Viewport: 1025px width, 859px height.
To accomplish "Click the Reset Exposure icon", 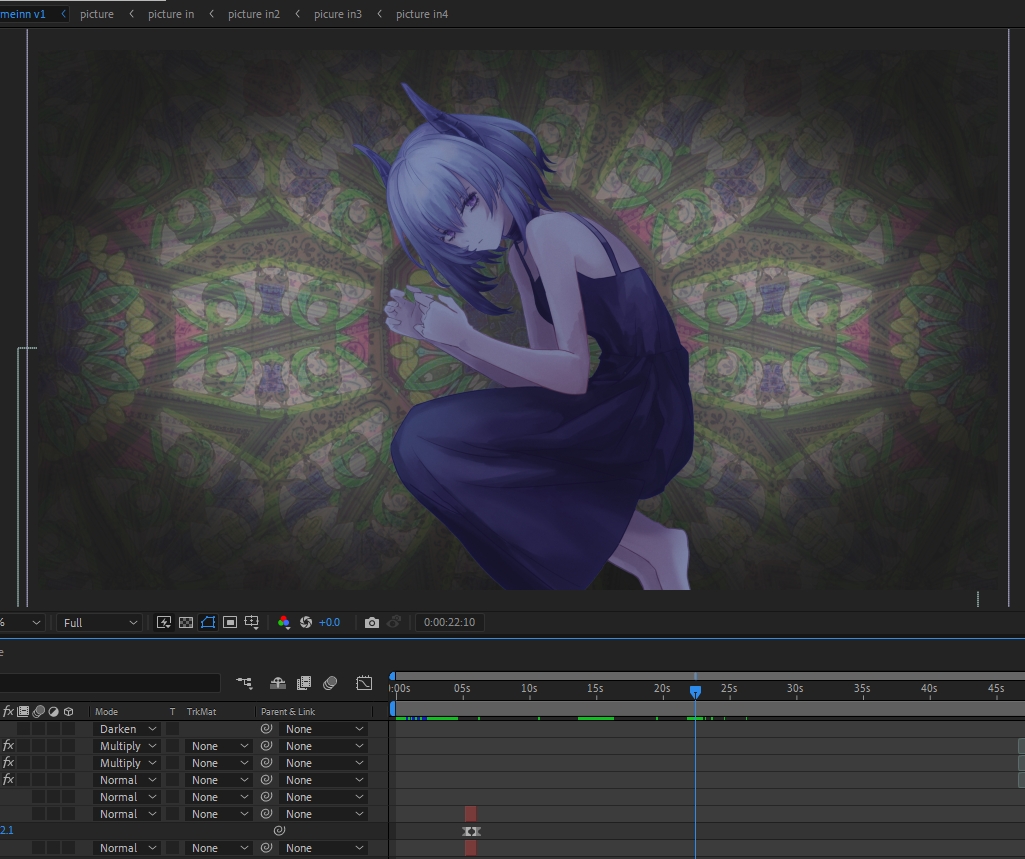I will click(306, 622).
